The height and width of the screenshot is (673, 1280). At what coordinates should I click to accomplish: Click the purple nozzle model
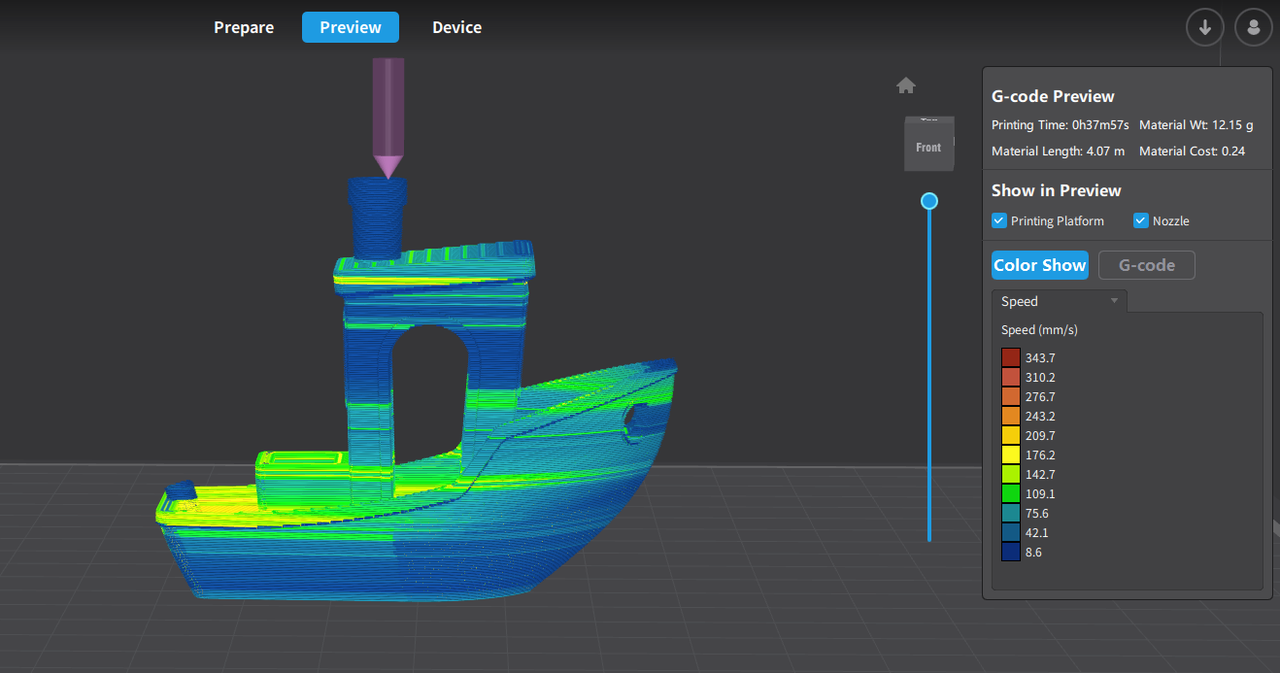click(x=388, y=117)
